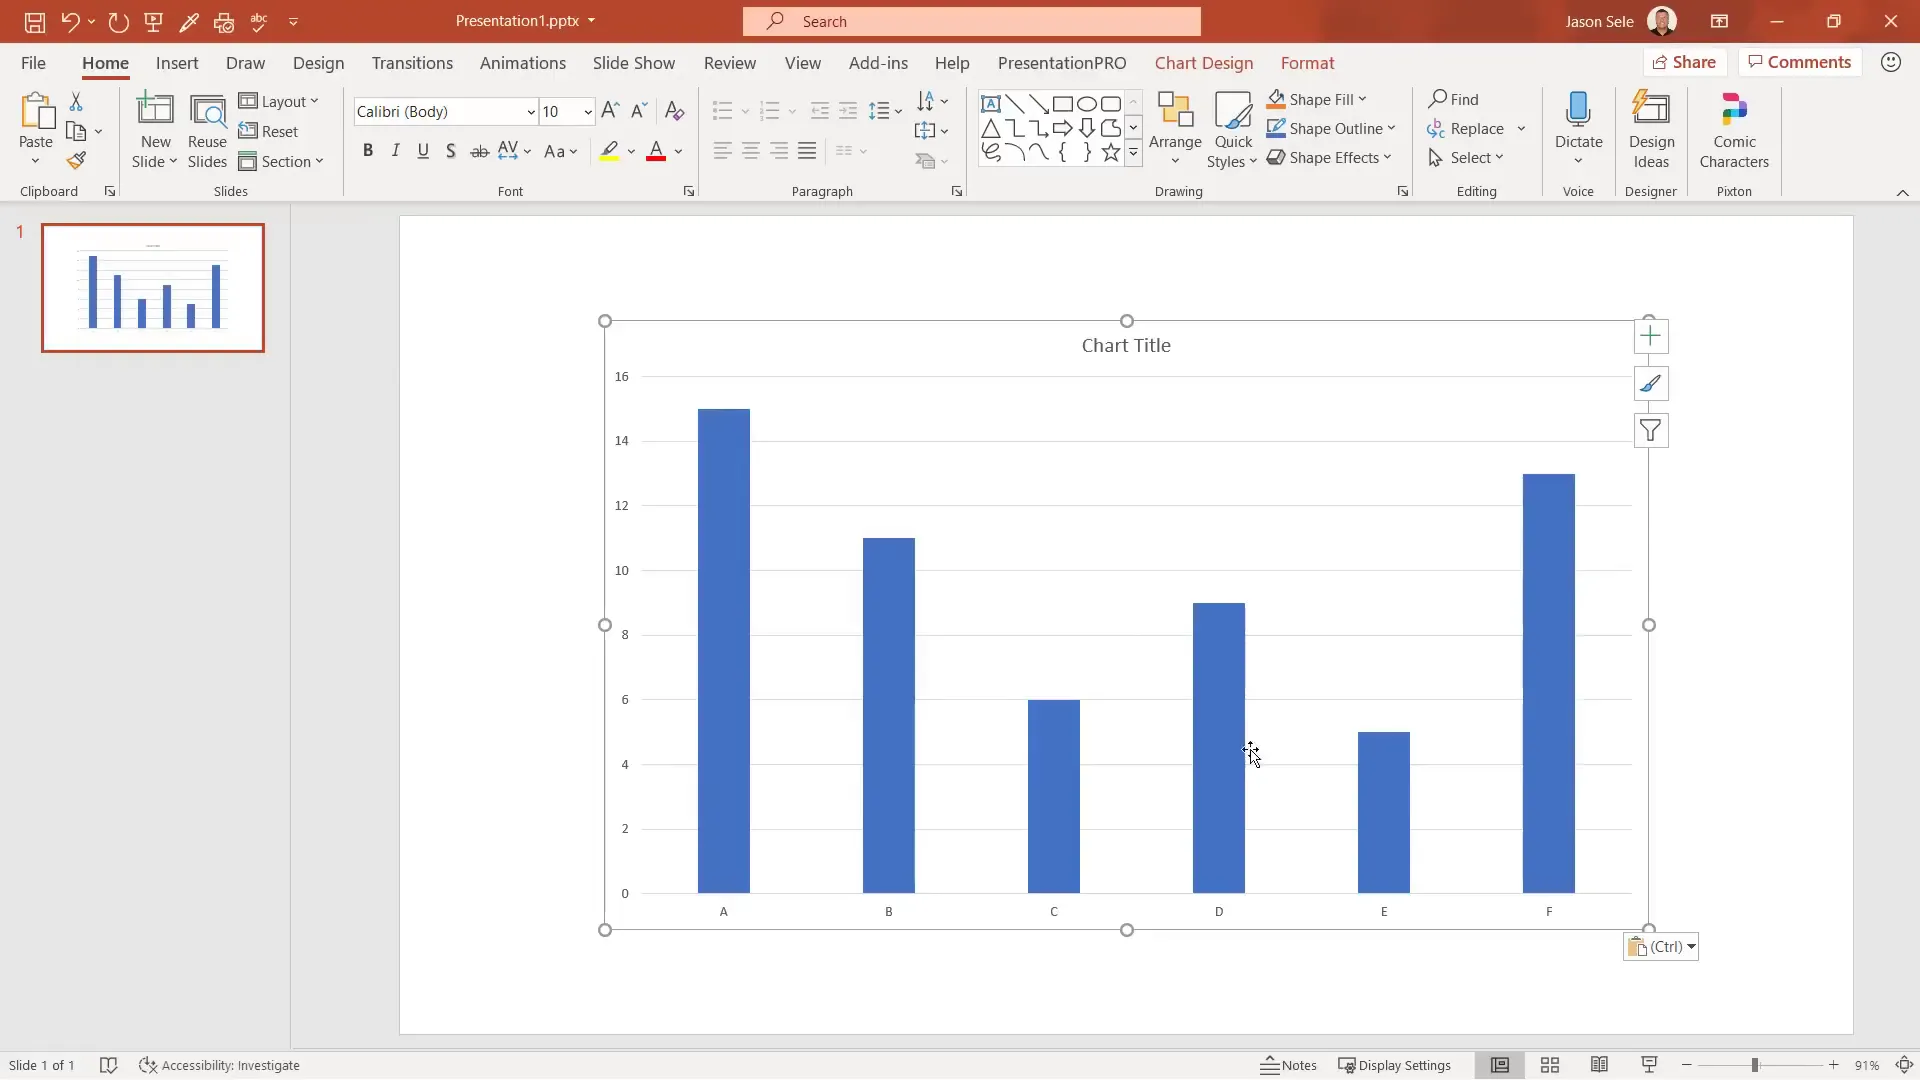The height and width of the screenshot is (1080, 1920).
Task: Click the Save icon in title bar
Action: click(34, 21)
